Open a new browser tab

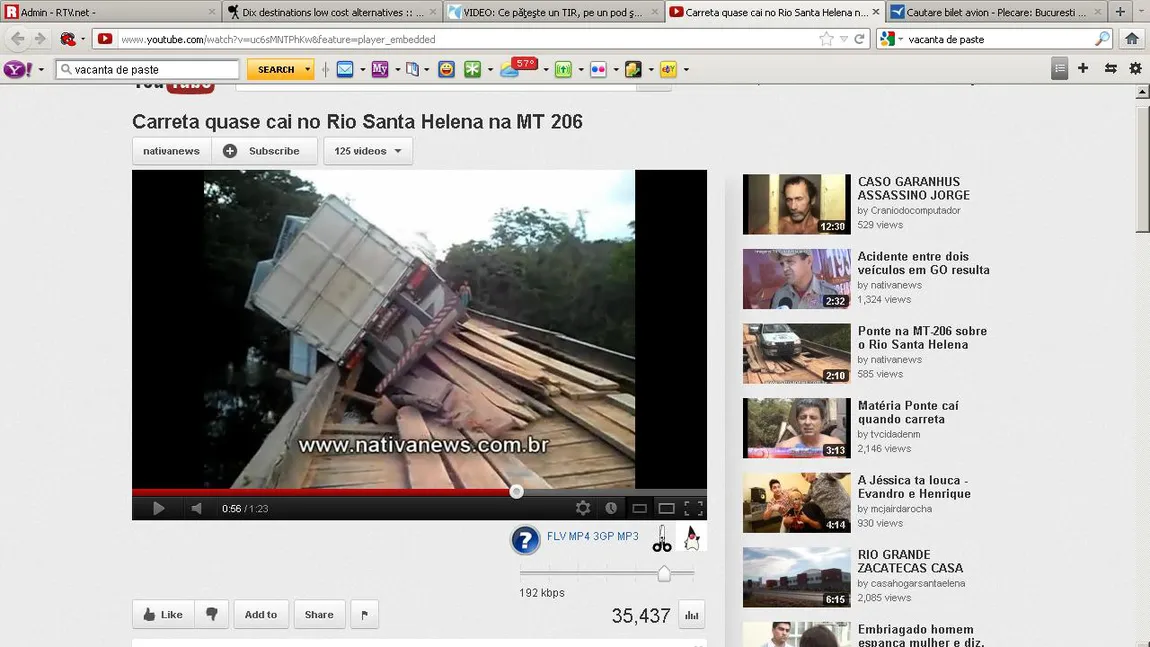tap(1120, 12)
